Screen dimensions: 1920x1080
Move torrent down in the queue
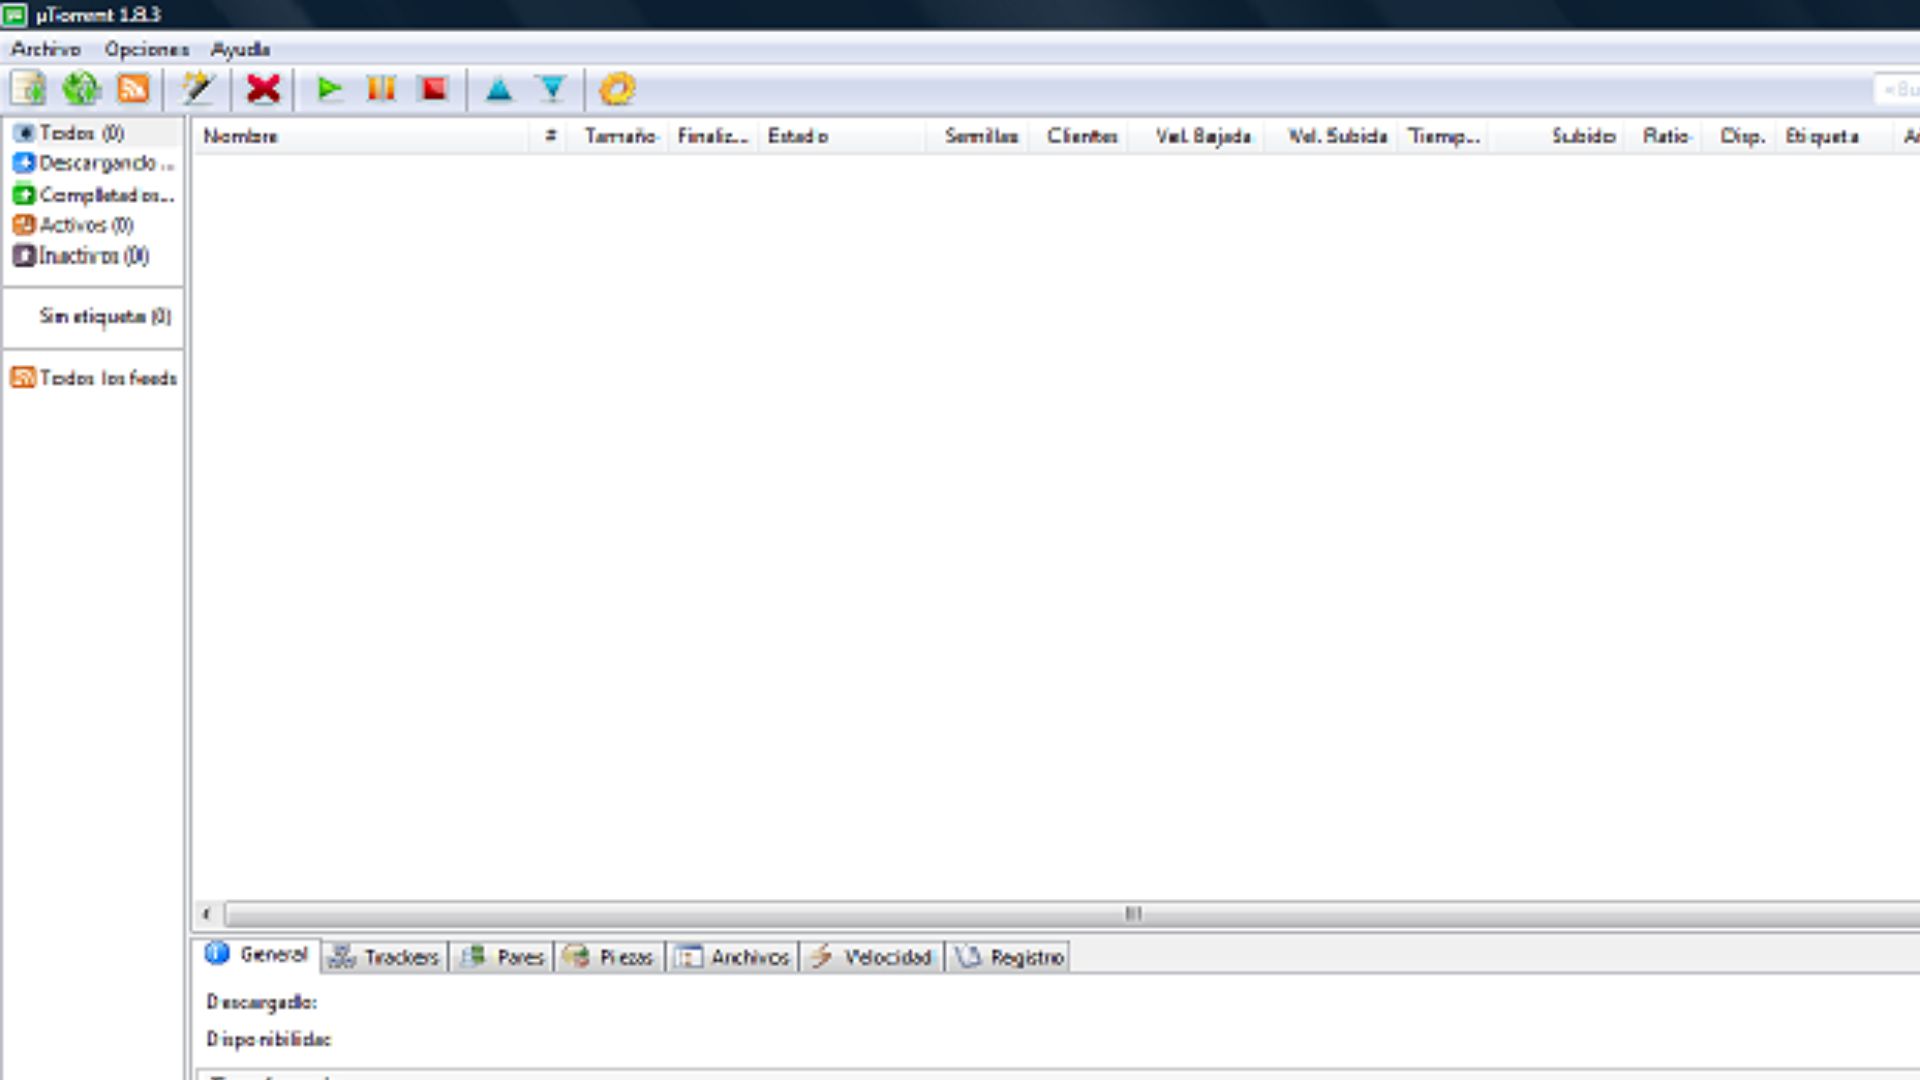(x=551, y=89)
